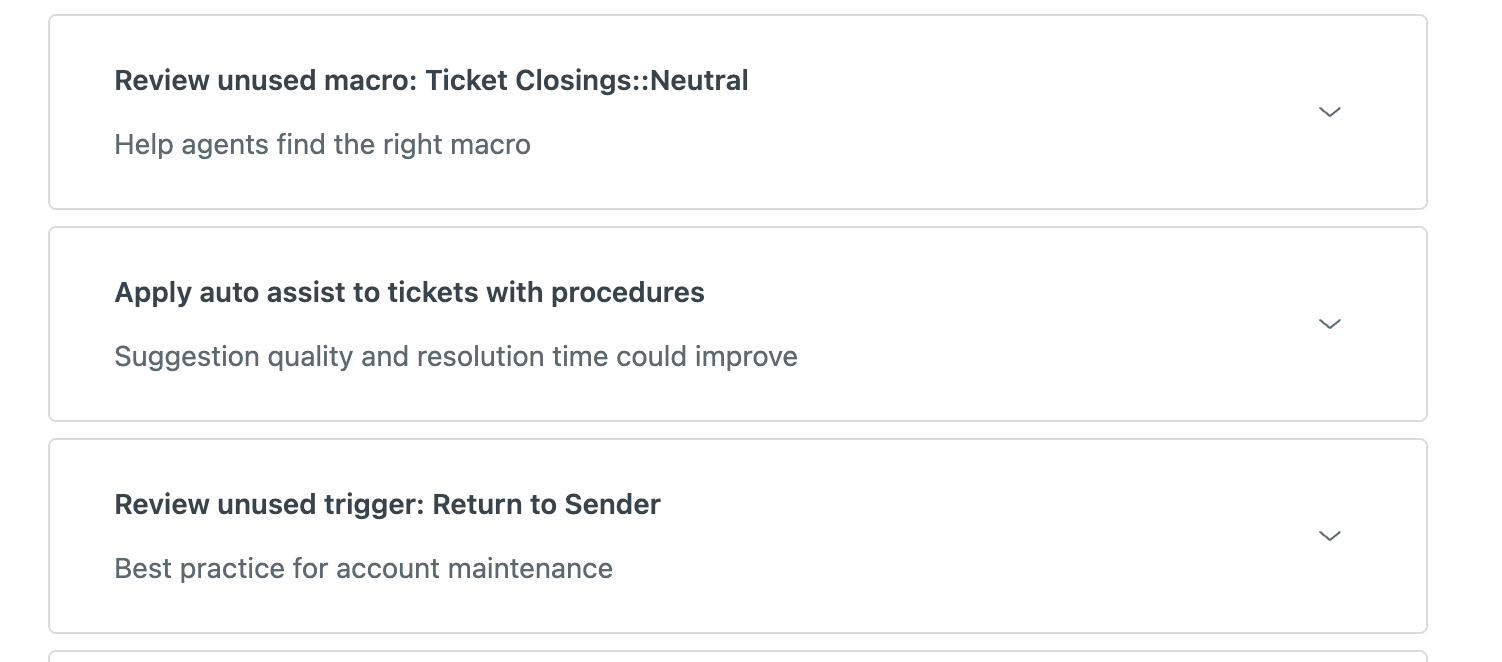
Task: Expand the Return to Sender trigger chevron
Action: pyautogui.click(x=1329, y=536)
